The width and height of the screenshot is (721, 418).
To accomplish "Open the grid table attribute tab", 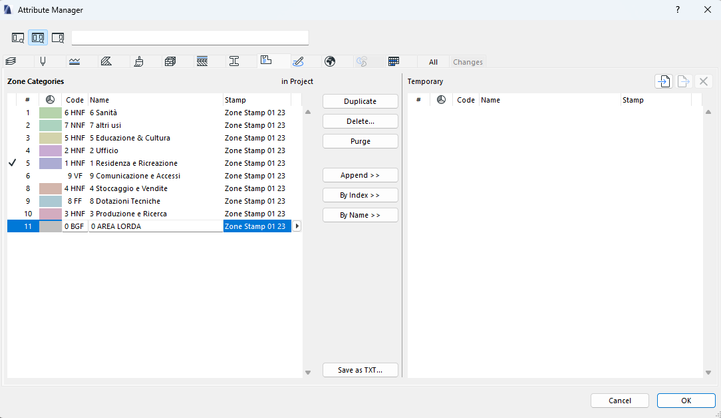I will tap(394, 61).
